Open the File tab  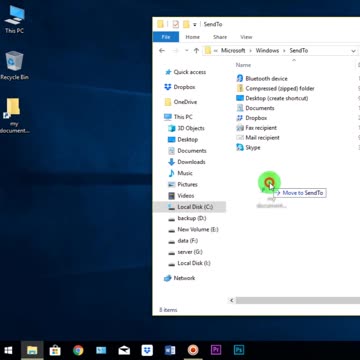click(x=166, y=37)
